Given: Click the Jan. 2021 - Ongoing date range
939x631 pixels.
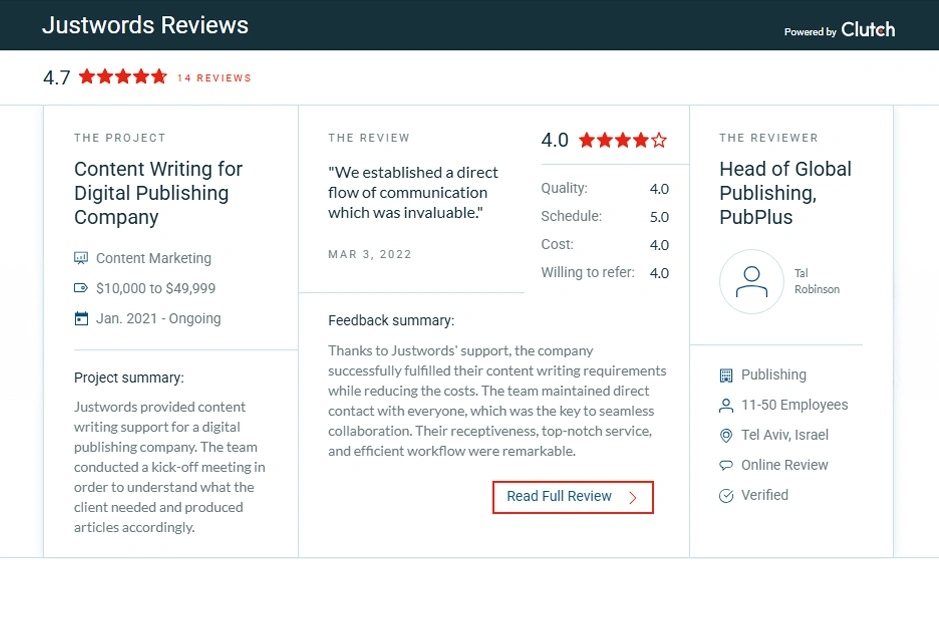Looking at the screenshot, I should tap(158, 318).
